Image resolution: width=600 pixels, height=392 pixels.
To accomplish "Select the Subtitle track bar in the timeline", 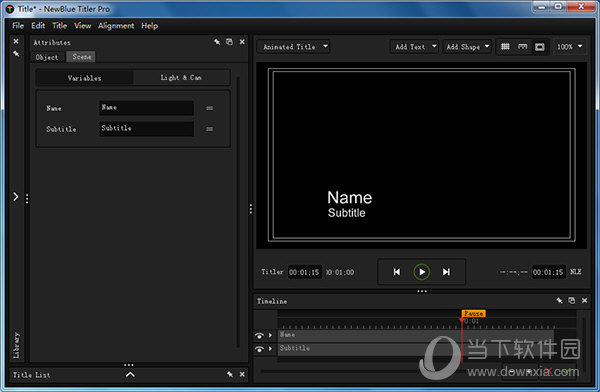I will [x=416, y=349].
